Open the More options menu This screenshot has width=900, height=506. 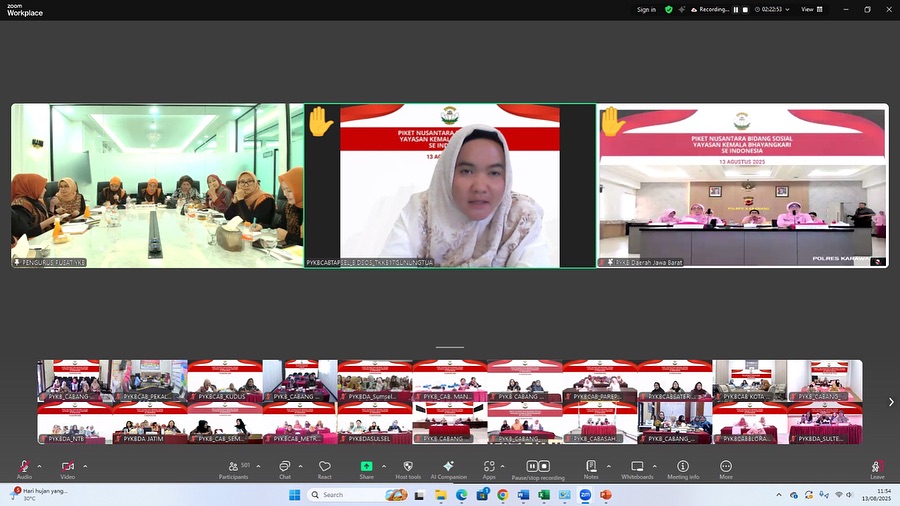coord(726,468)
